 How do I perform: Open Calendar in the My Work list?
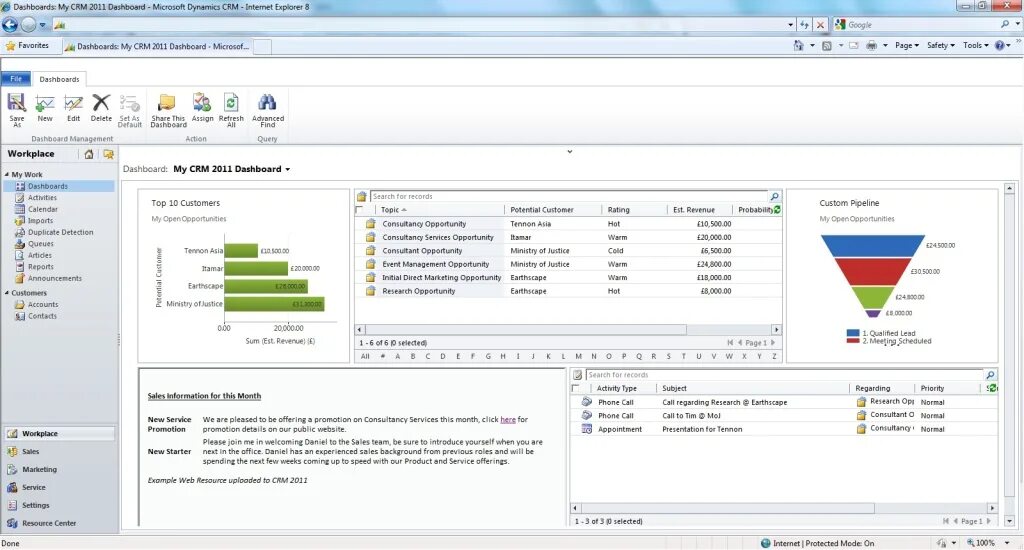click(42, 209)
